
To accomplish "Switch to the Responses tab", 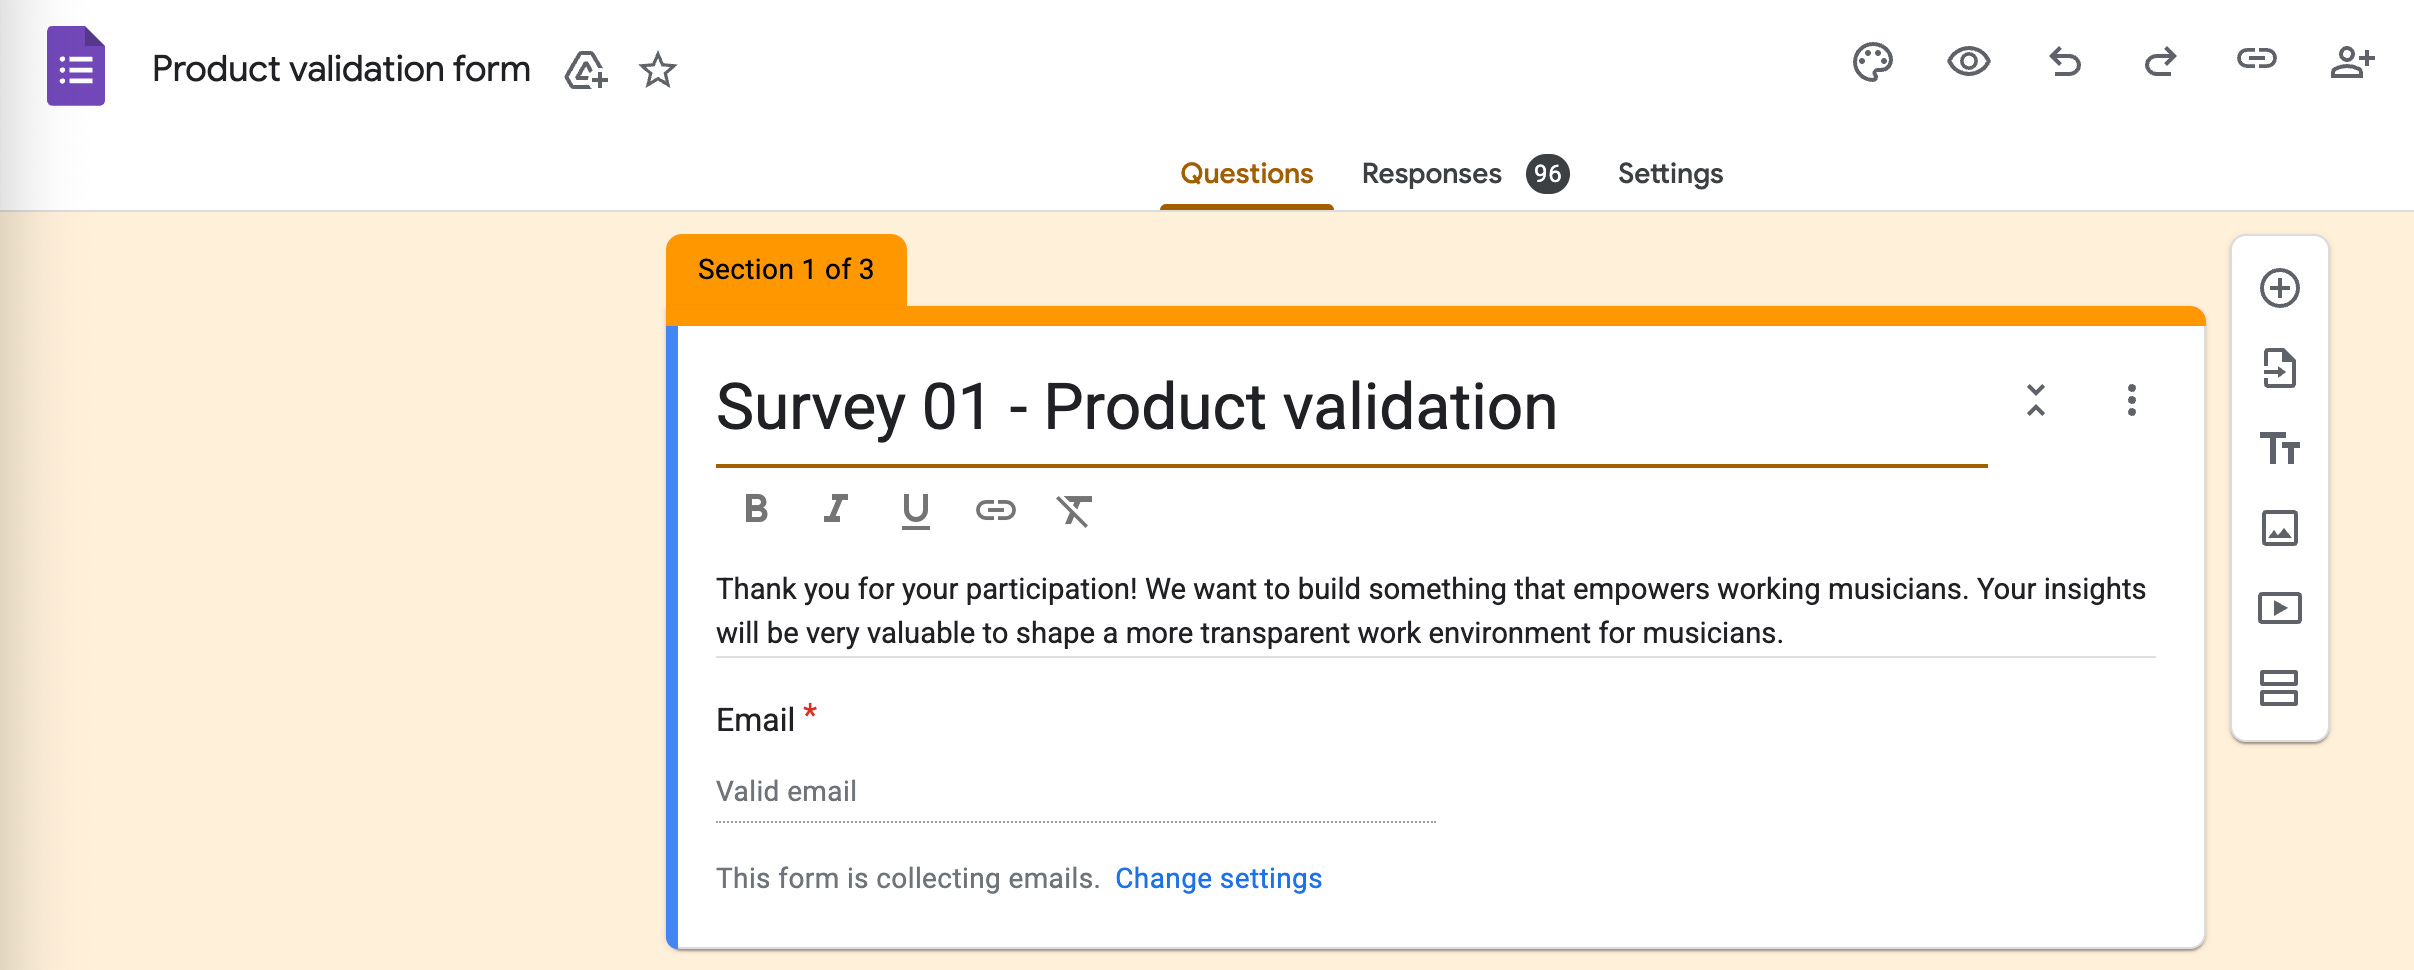I will point(1431,174).
